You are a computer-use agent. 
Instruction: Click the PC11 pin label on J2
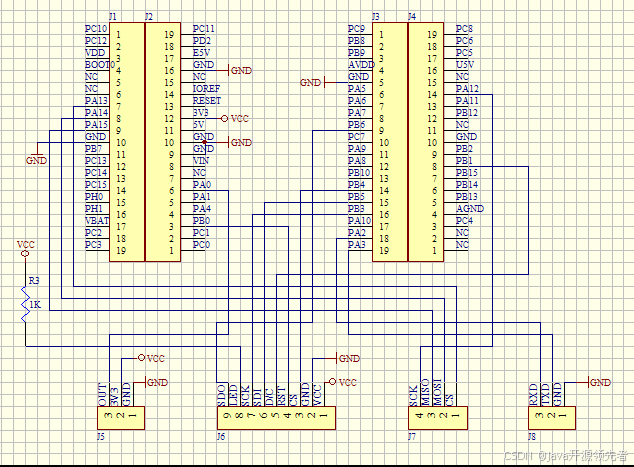(x=203, y=29)
